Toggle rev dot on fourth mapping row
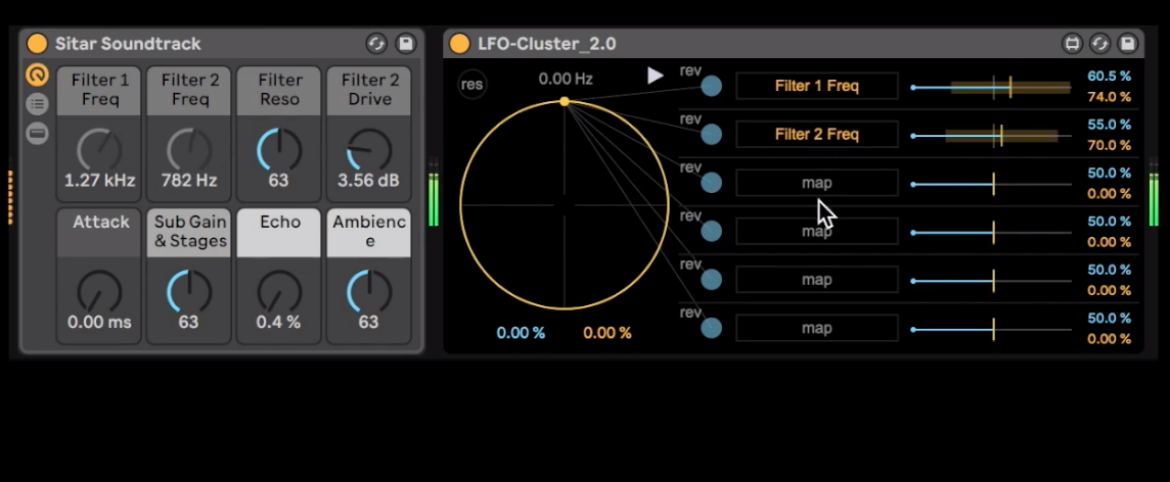Viewport: 1170px width, 482px height. tap(712, 231)
